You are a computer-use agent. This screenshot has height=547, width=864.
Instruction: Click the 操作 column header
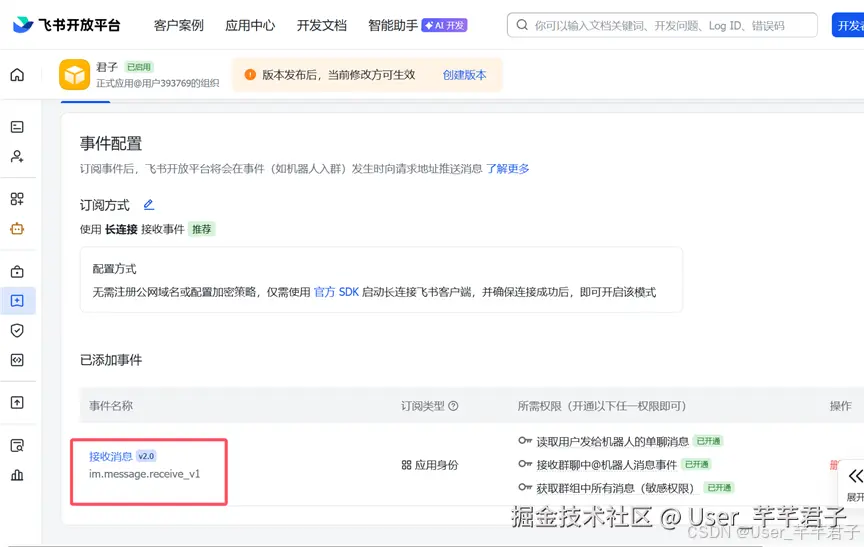coord(841,406)
